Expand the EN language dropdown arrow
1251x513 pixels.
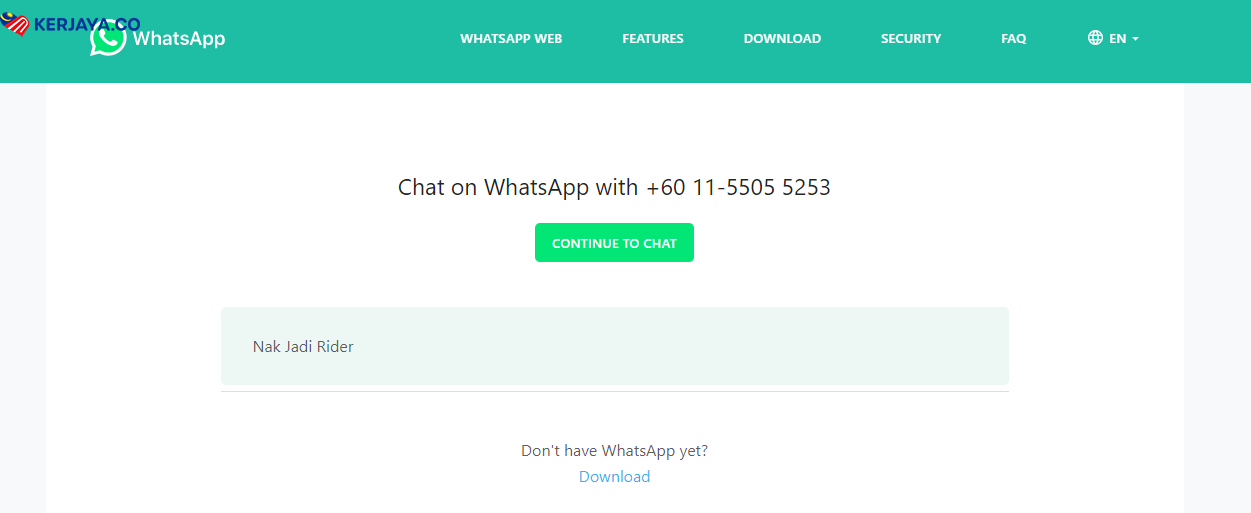click(1135, 39)
